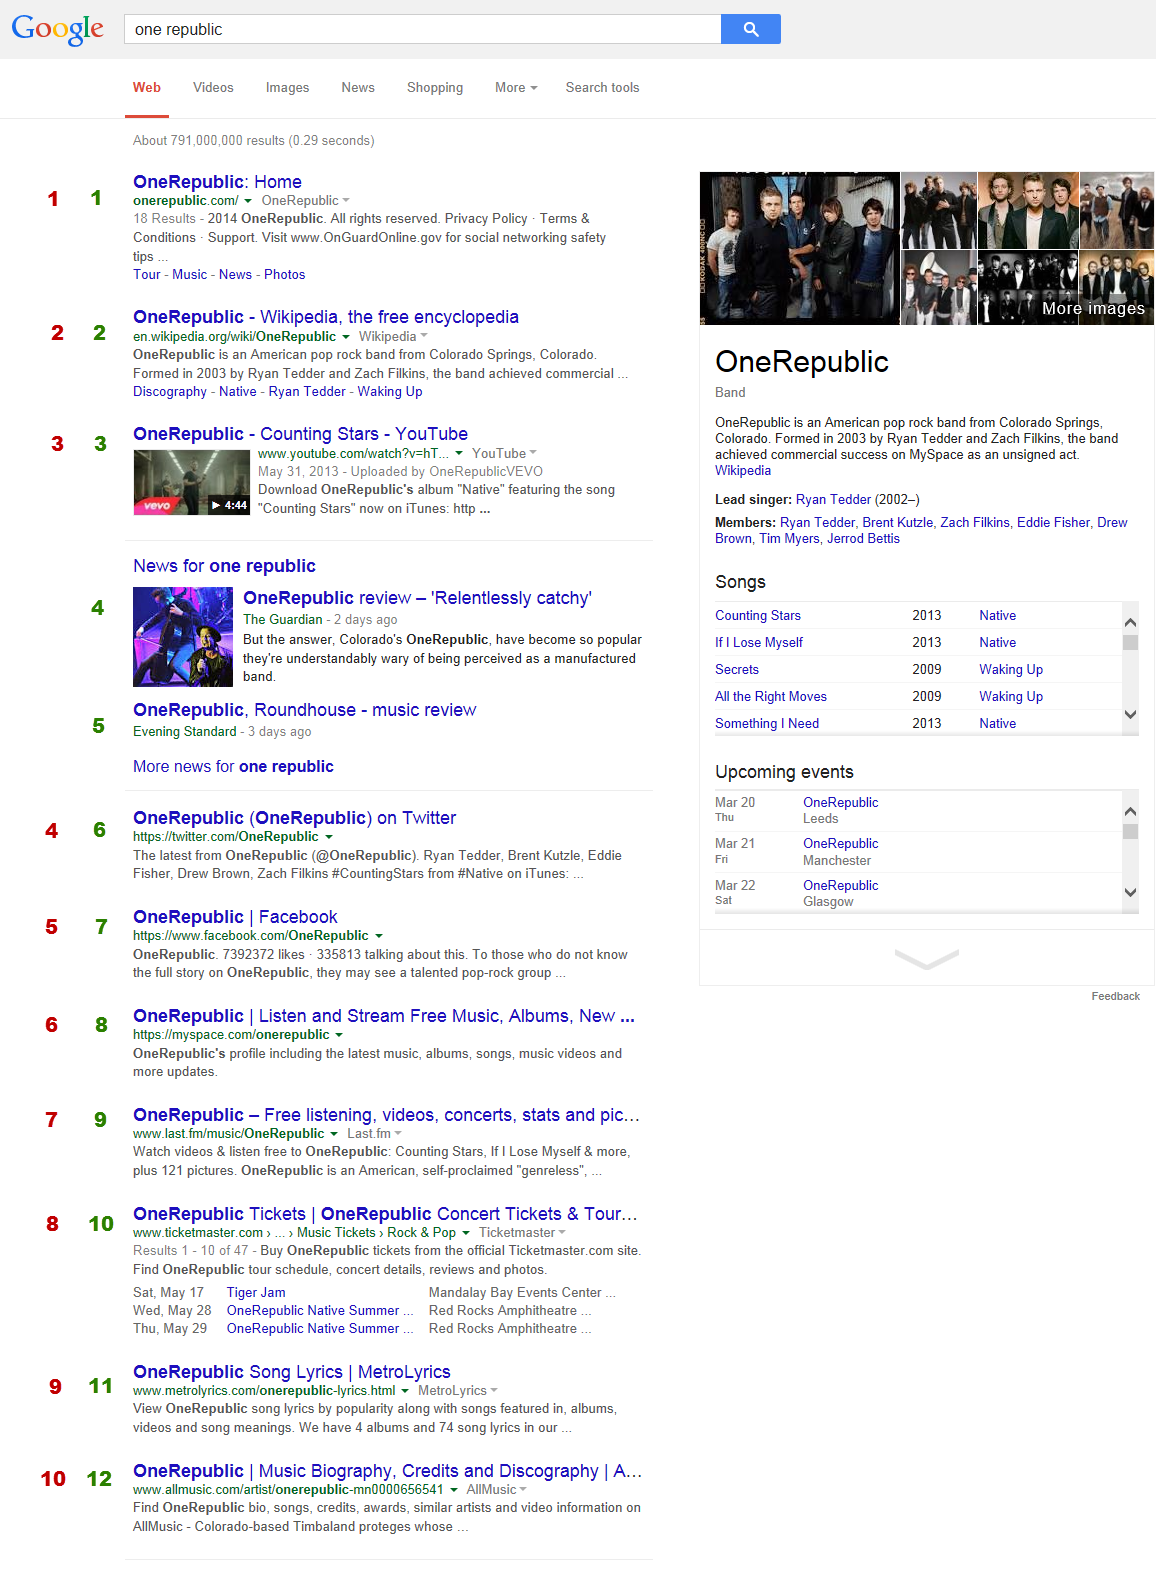The image size is (1156, 1570).
Task: Open the Myspace Listen and Stream result
Action: pyautogui.click(x=384, y=1016)
